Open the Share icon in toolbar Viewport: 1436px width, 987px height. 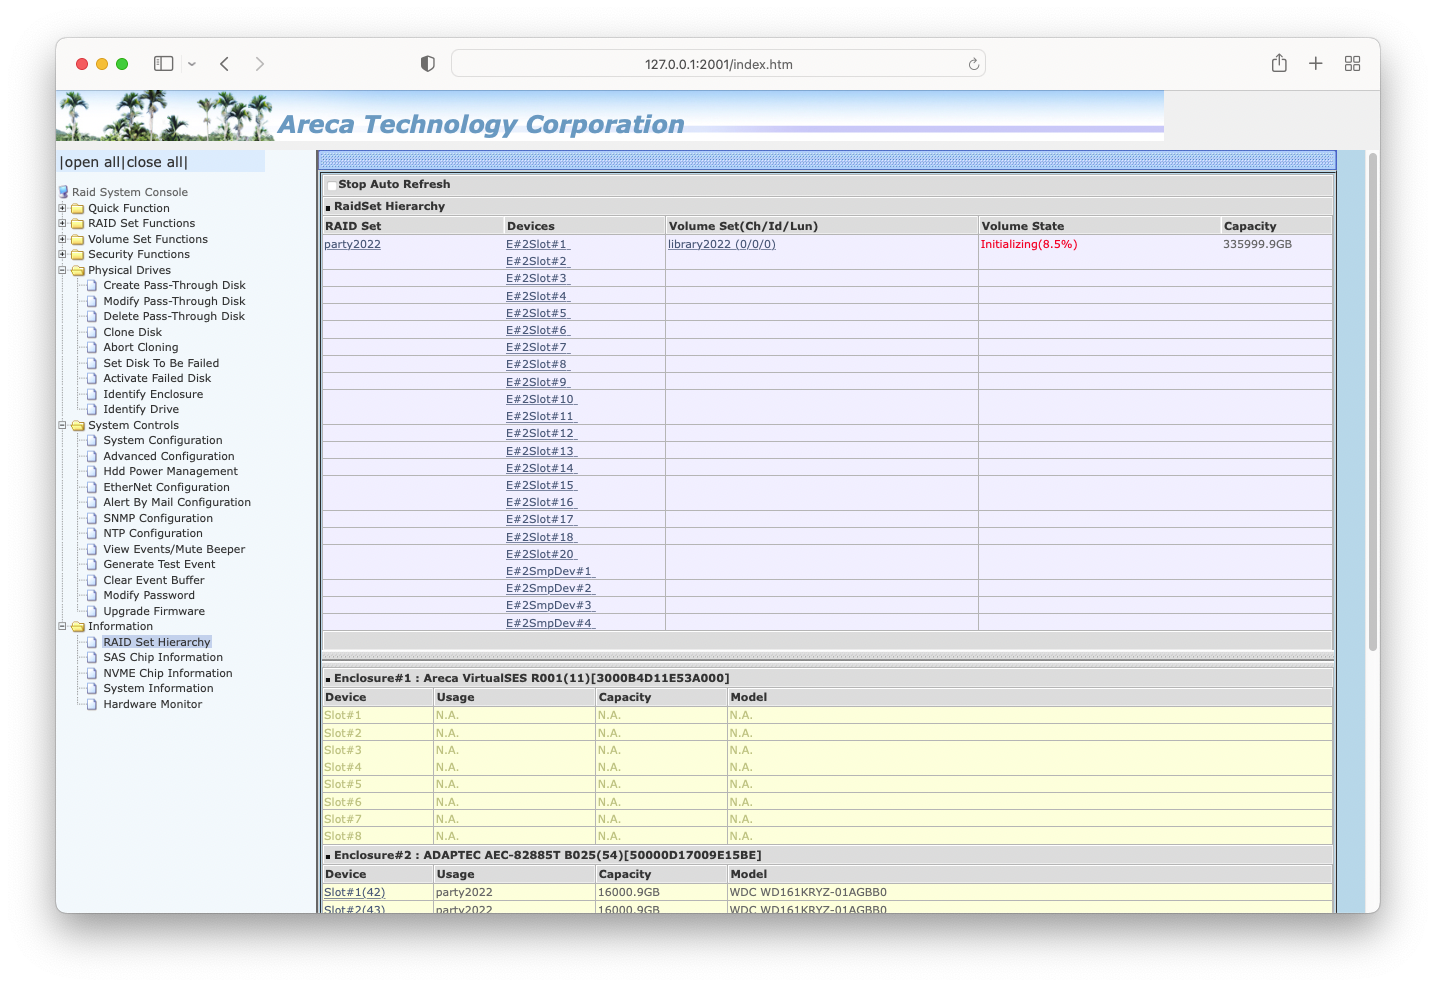point(1279,64)
